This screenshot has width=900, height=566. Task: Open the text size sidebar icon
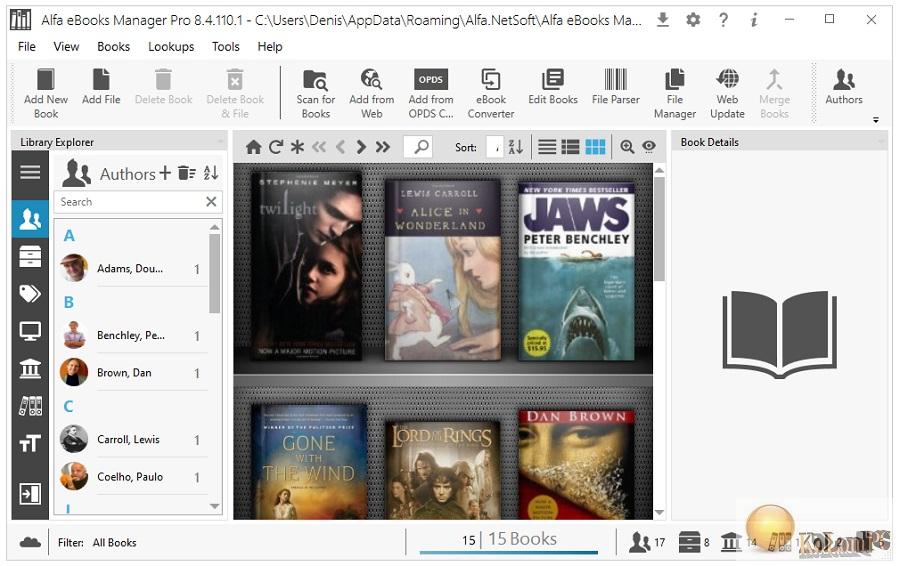[x=30, y=443]
